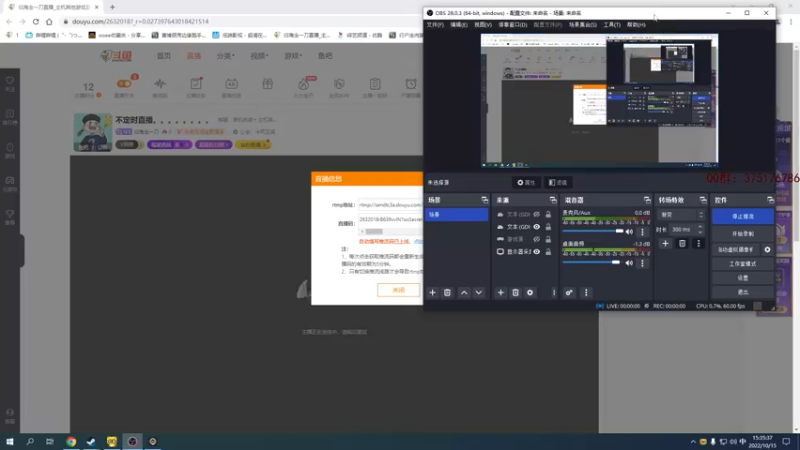Open the transition type dropdown
800x450 pixels.
pyautogui.click(x=681, y=215)
